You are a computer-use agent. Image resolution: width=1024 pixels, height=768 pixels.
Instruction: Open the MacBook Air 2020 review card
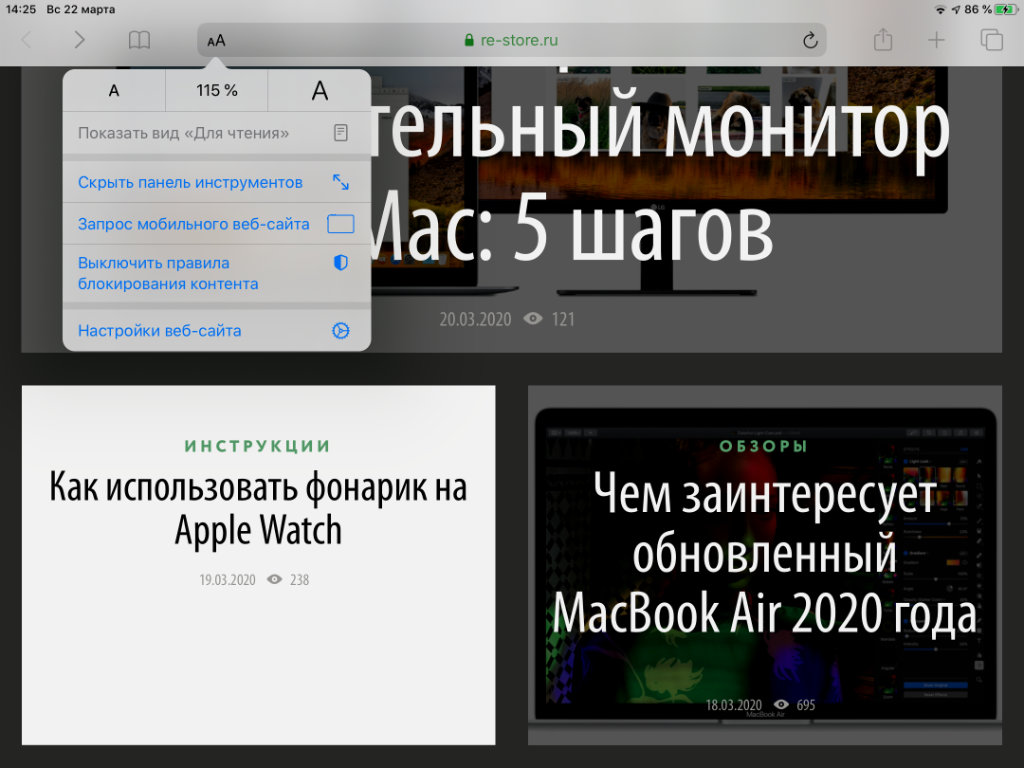point(765,567)
